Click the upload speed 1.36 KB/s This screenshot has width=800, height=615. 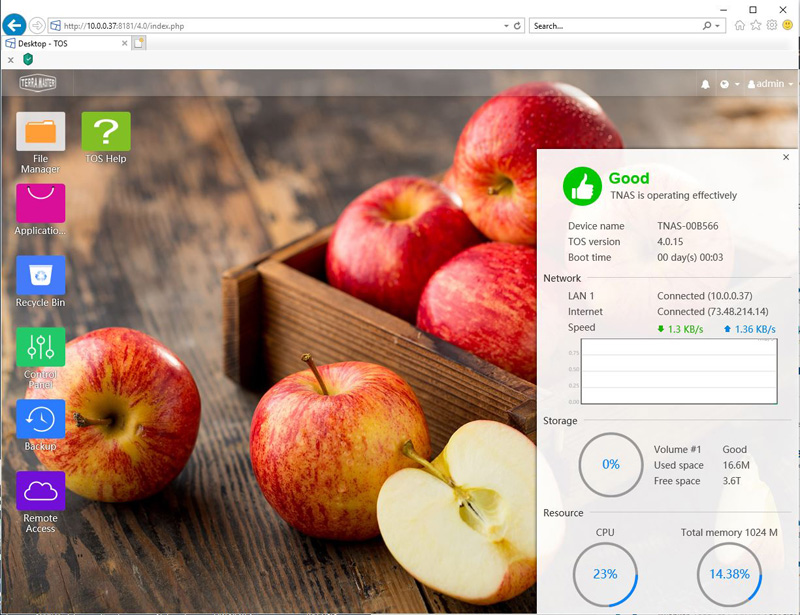tap(750, 329)
